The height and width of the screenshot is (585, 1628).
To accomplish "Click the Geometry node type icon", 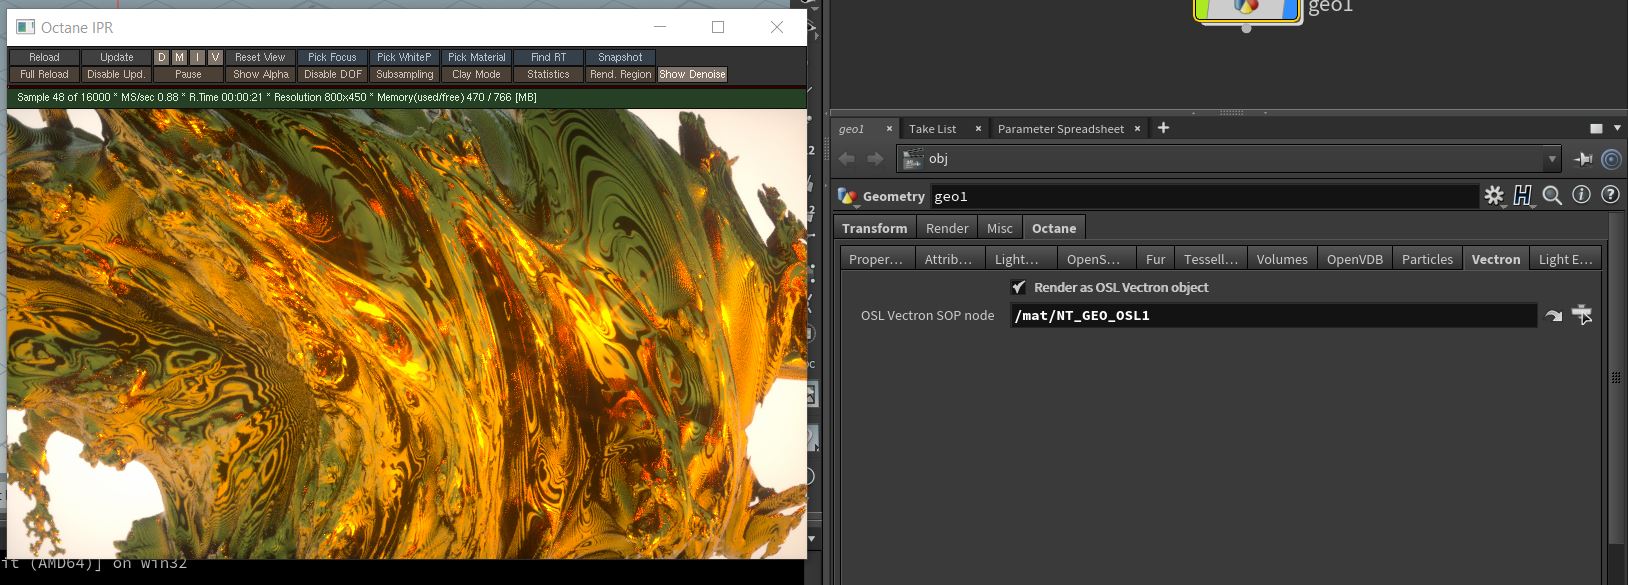I will pos(848,196).
